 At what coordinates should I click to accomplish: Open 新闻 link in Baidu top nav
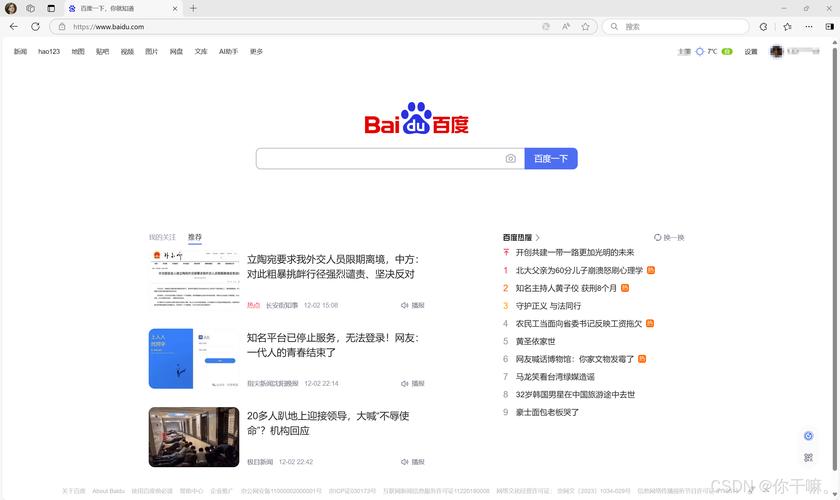tap(20, 51)
